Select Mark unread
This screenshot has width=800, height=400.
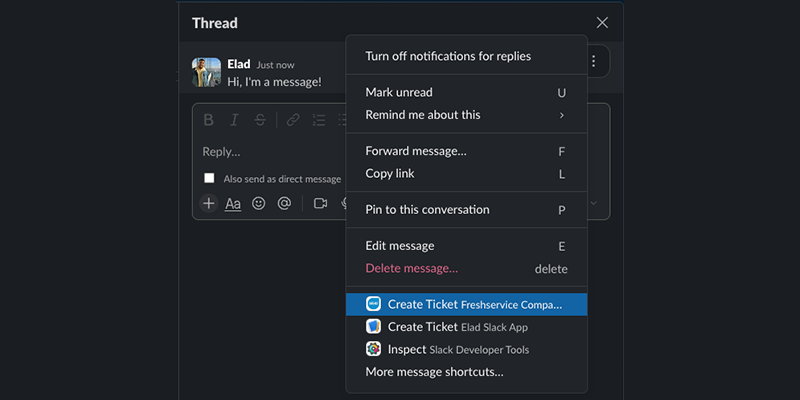[466, 92]
